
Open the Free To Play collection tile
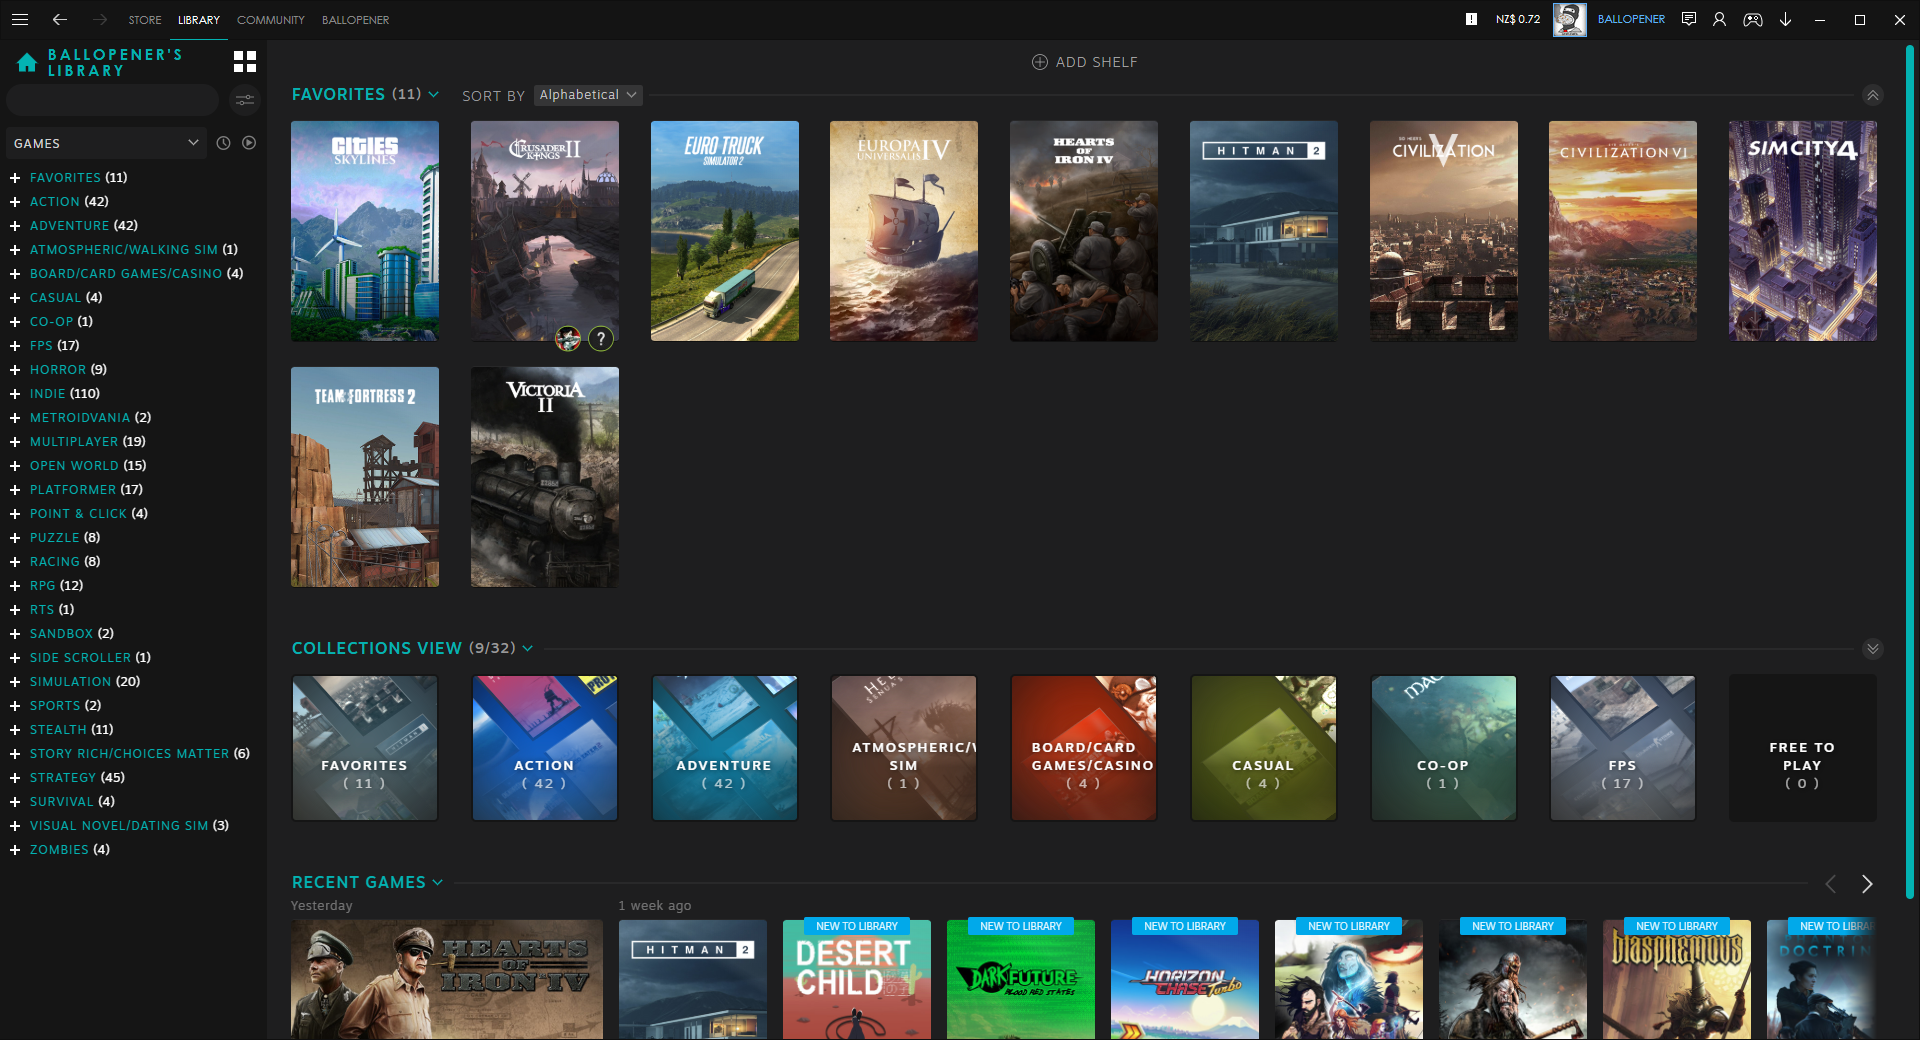(x=1803, y=748)
